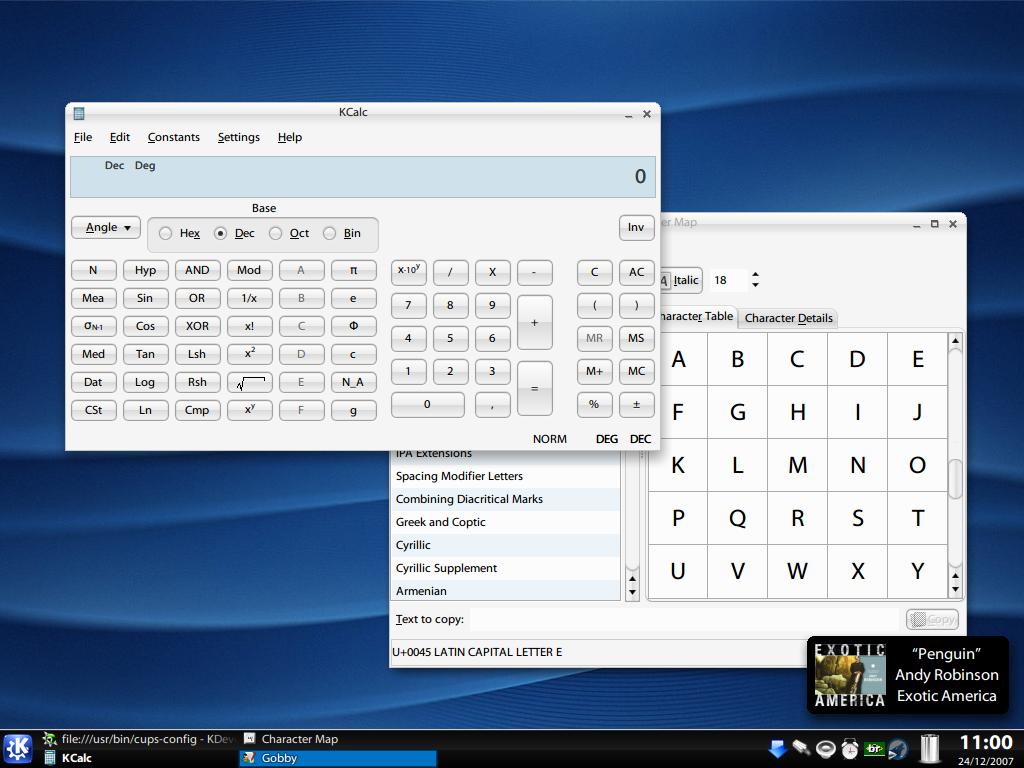Click the Sin function button
1024x768 pixels.
[146, 298]
